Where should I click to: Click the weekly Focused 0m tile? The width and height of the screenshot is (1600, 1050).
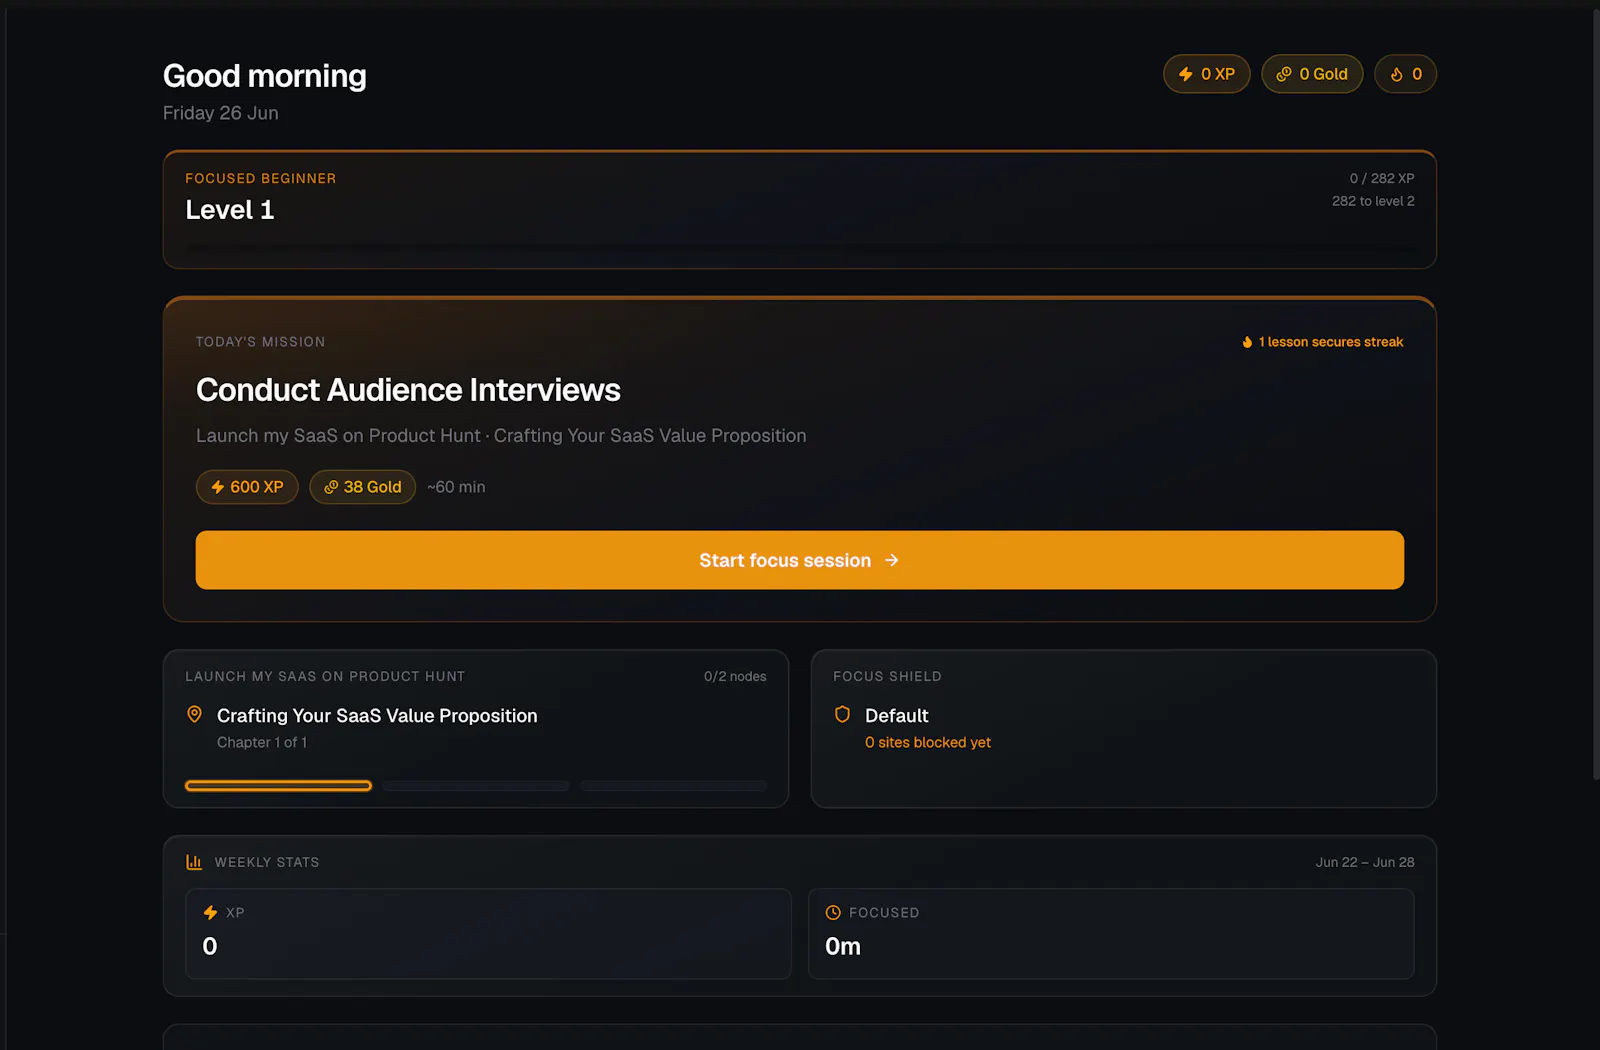[1111, 934]
